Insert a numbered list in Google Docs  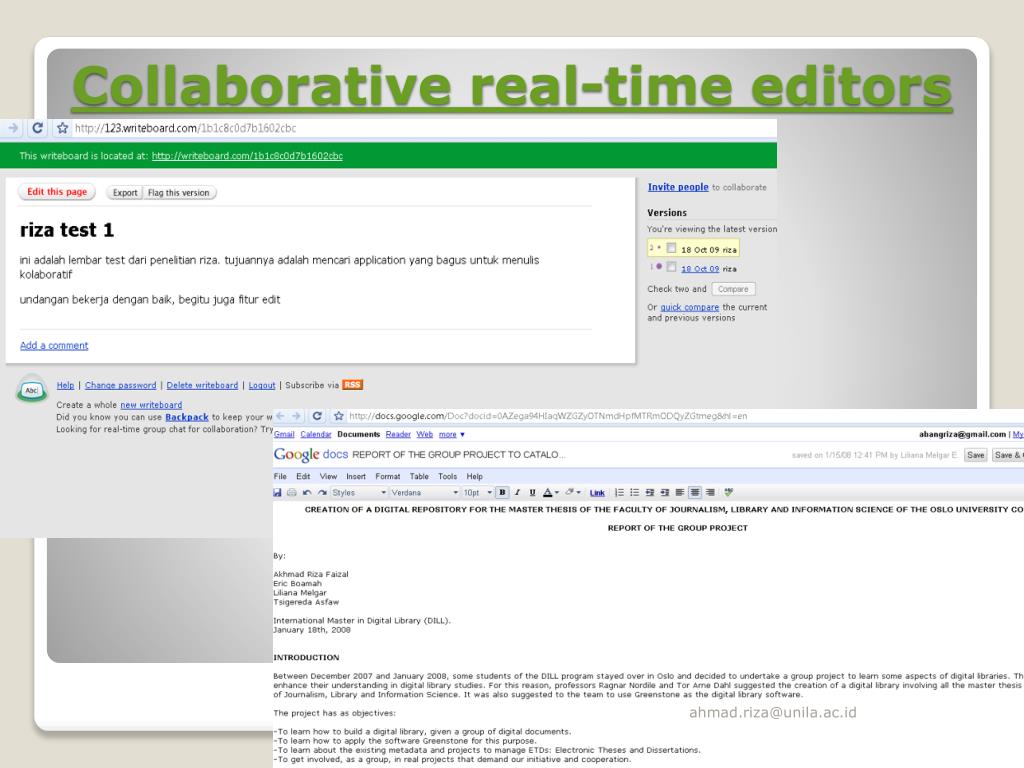click(619, 493)
